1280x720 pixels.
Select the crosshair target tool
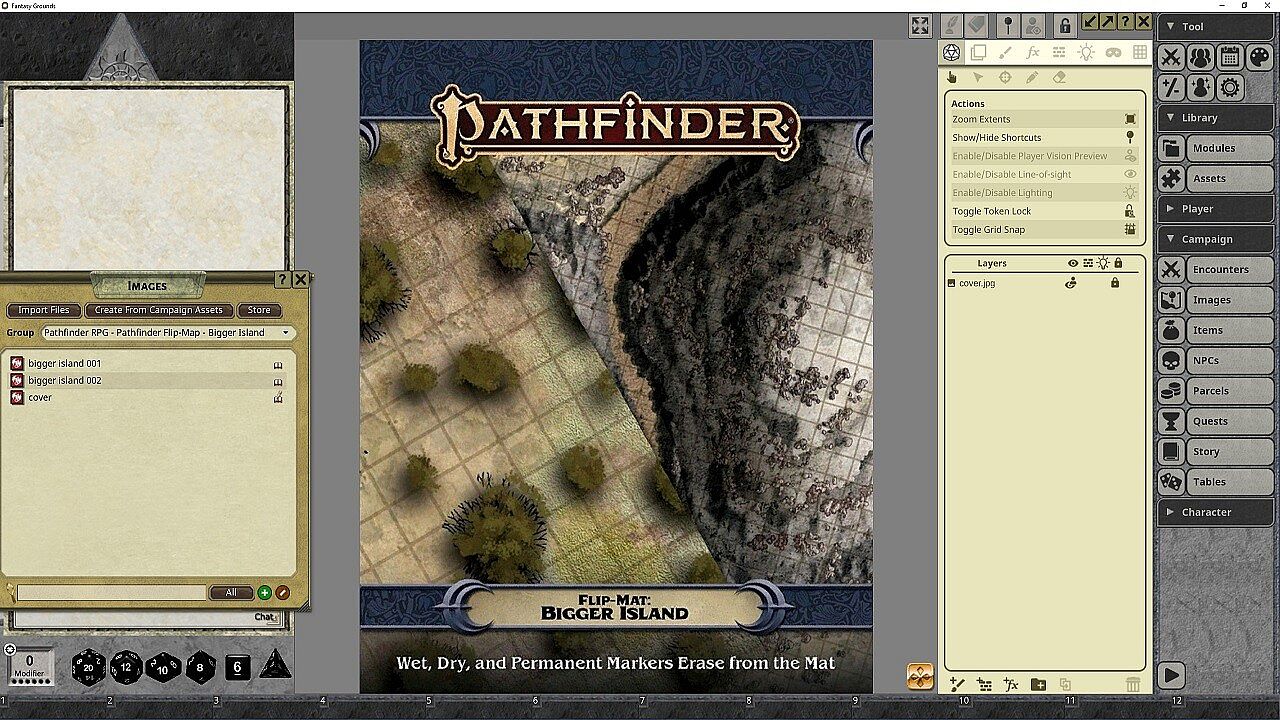1005,77
